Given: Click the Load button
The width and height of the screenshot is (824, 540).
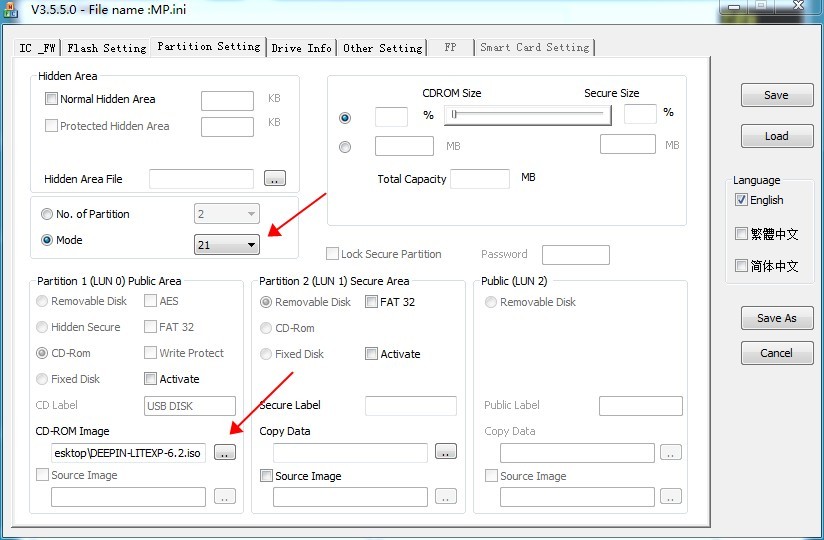Looking at the screenshot, I should 776,136.
